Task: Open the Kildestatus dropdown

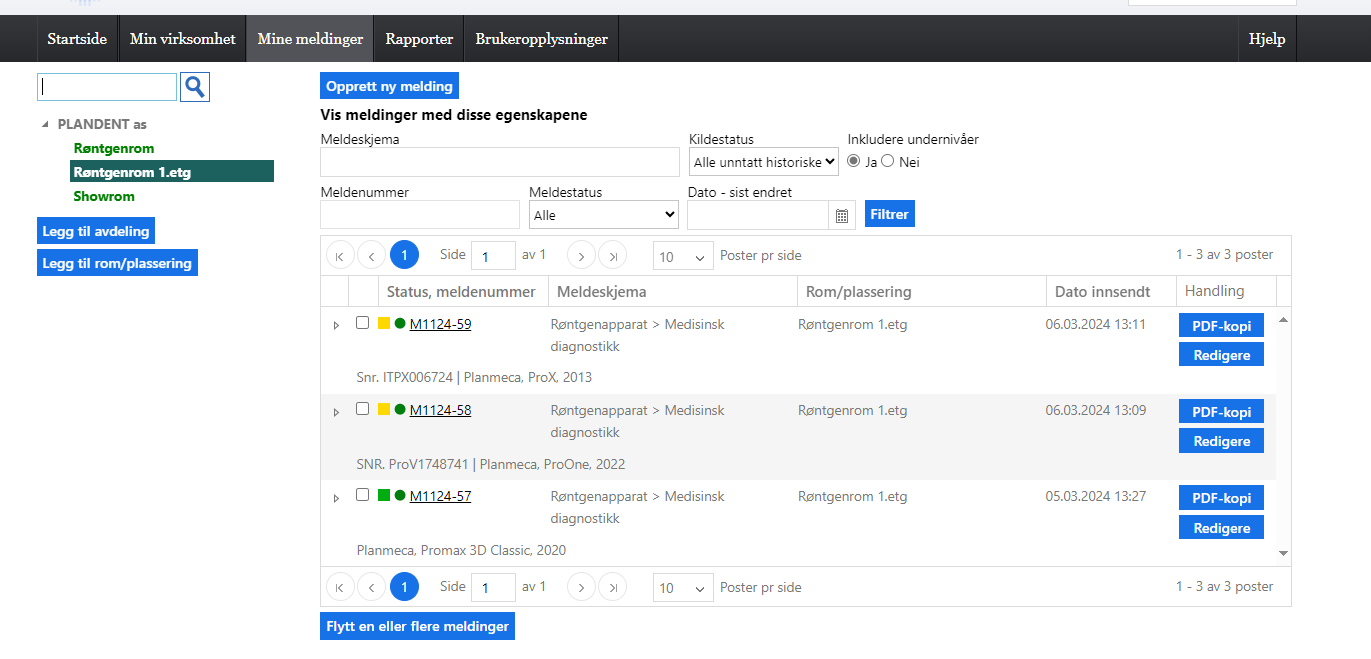Action: (x=764, y=162)
